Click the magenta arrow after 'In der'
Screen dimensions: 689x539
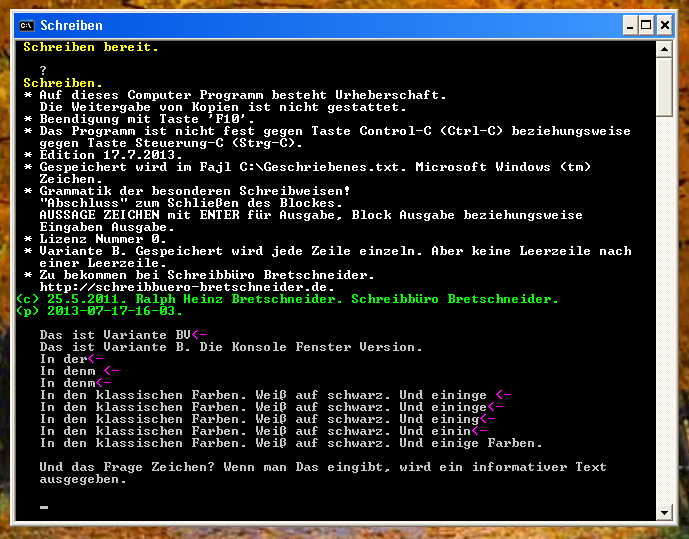point(95,359)
